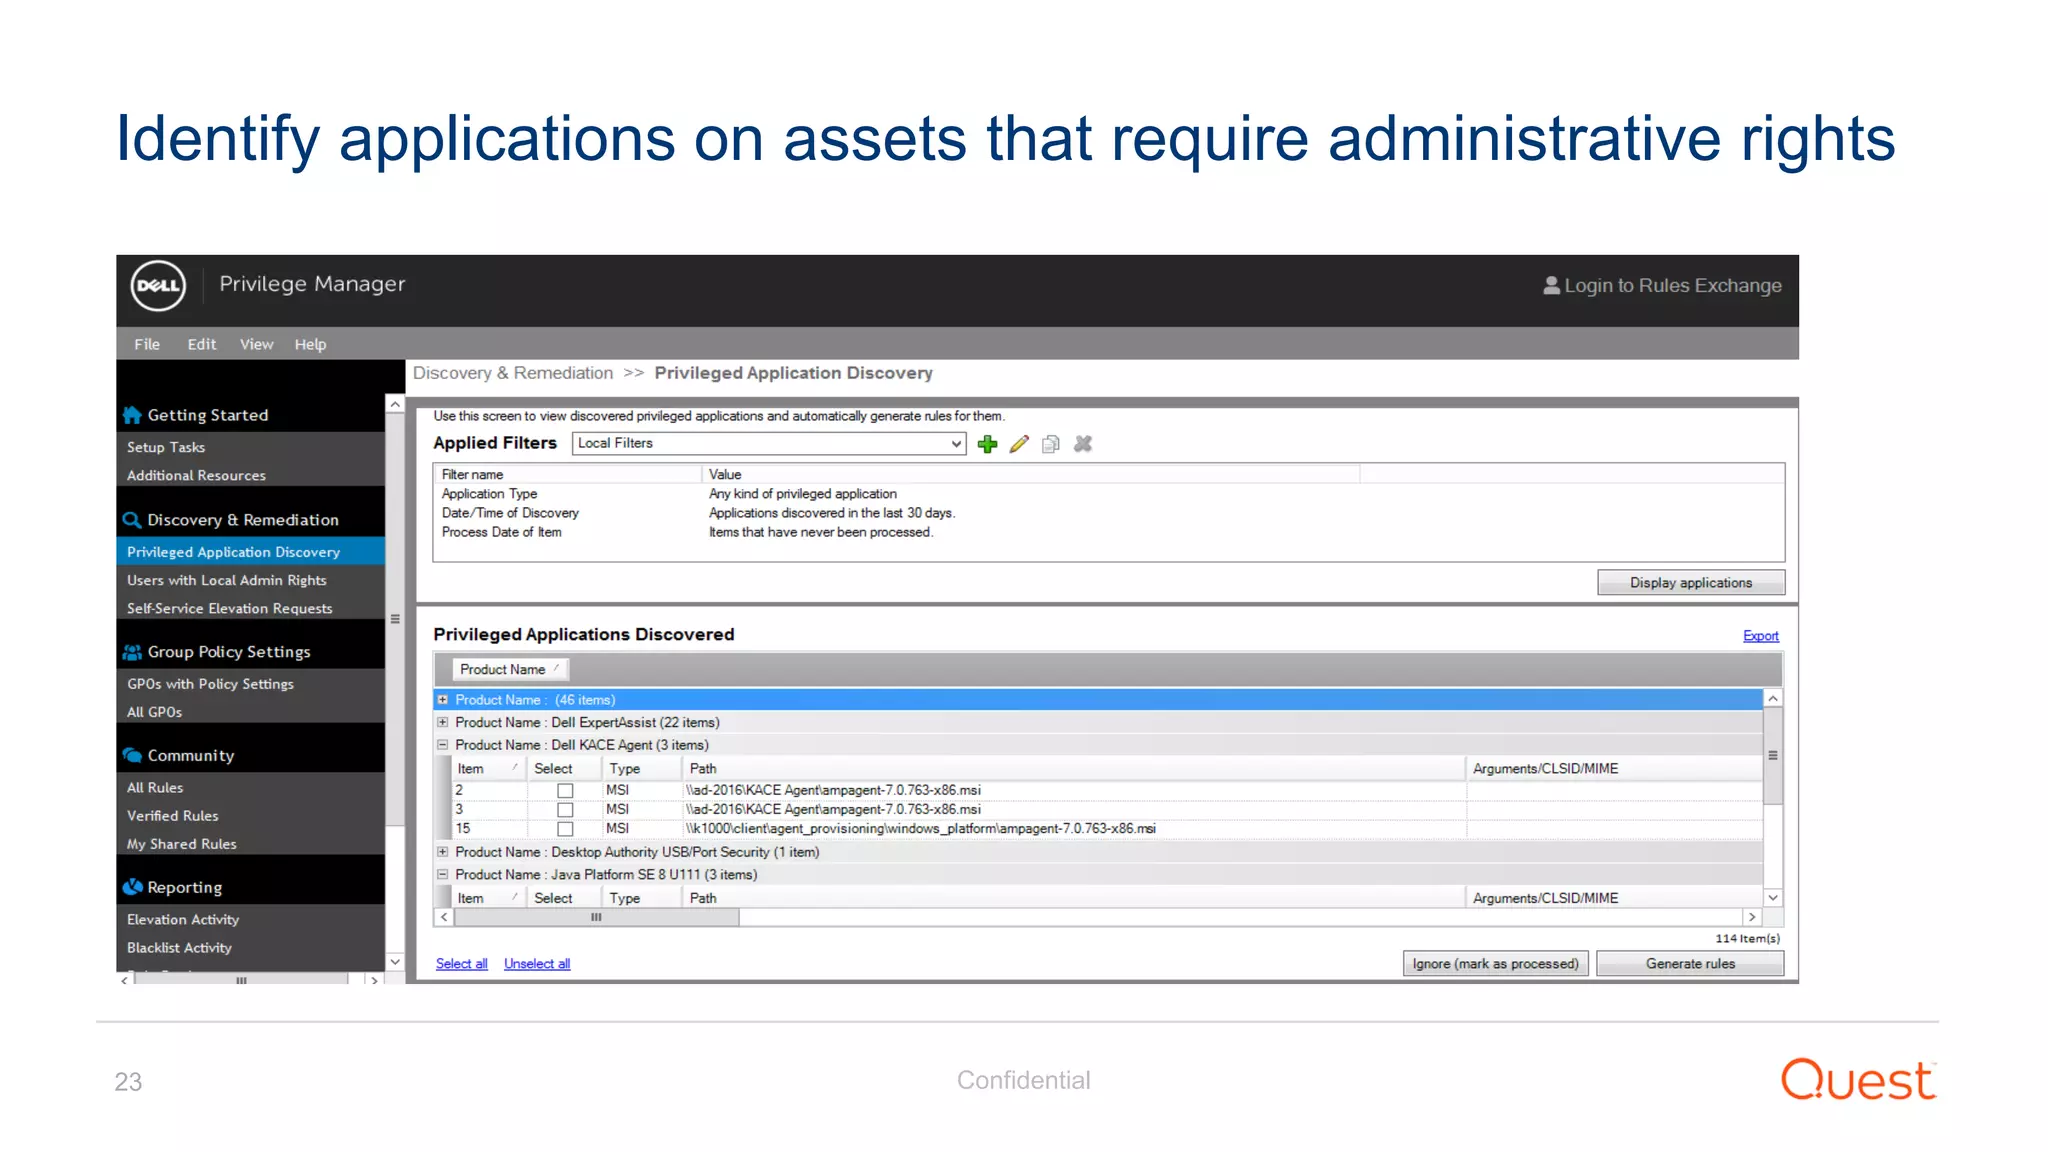
Task: Click the gray X delete filter icon
Action: 1083,444
